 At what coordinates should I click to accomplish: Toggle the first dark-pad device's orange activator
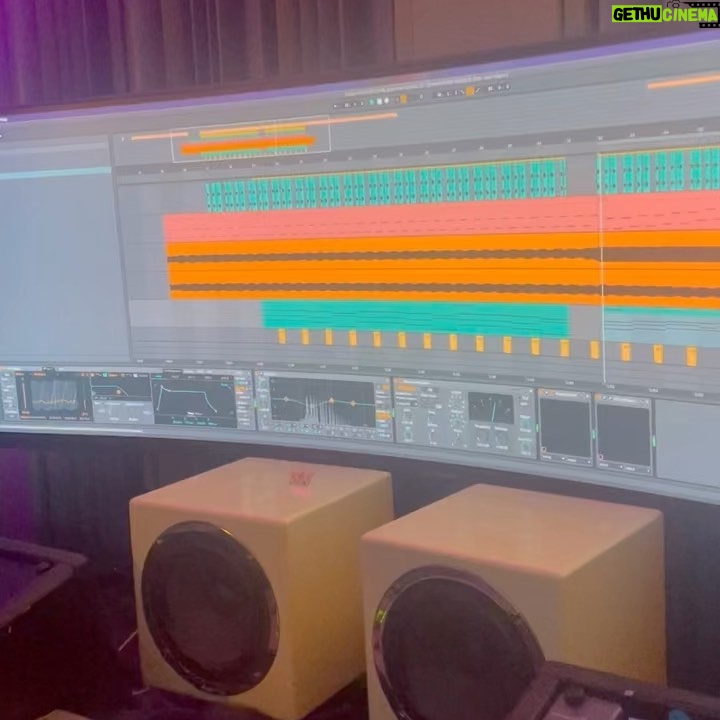click(x=541, y=391)
